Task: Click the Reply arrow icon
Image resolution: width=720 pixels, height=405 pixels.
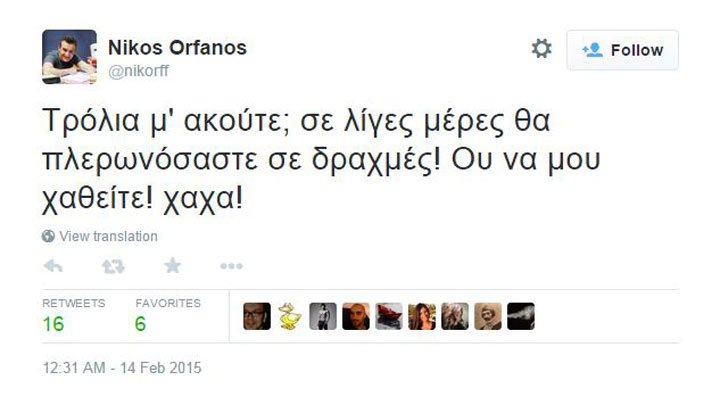Action: pyautogui.click(x=54, y=266)
